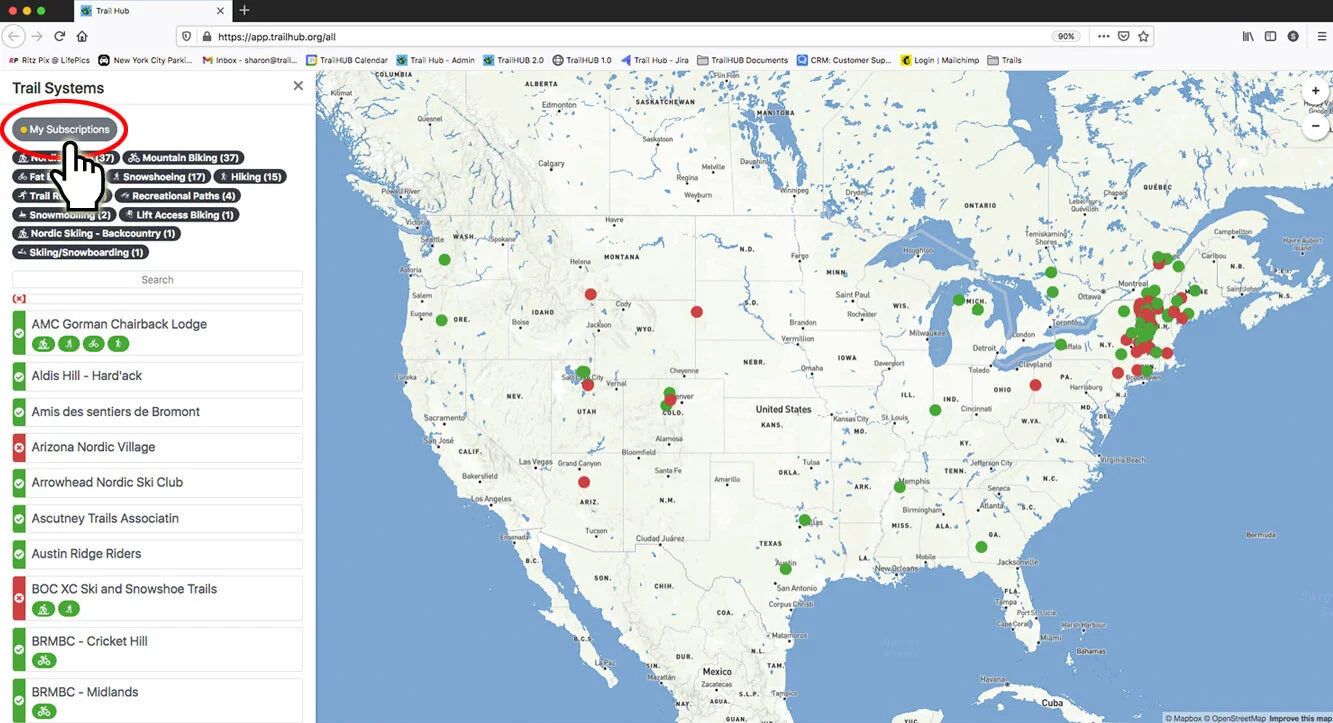Select Arrowhead Nordic Ski Club entry
1333x723 pixels.
[x=157, y=482]
